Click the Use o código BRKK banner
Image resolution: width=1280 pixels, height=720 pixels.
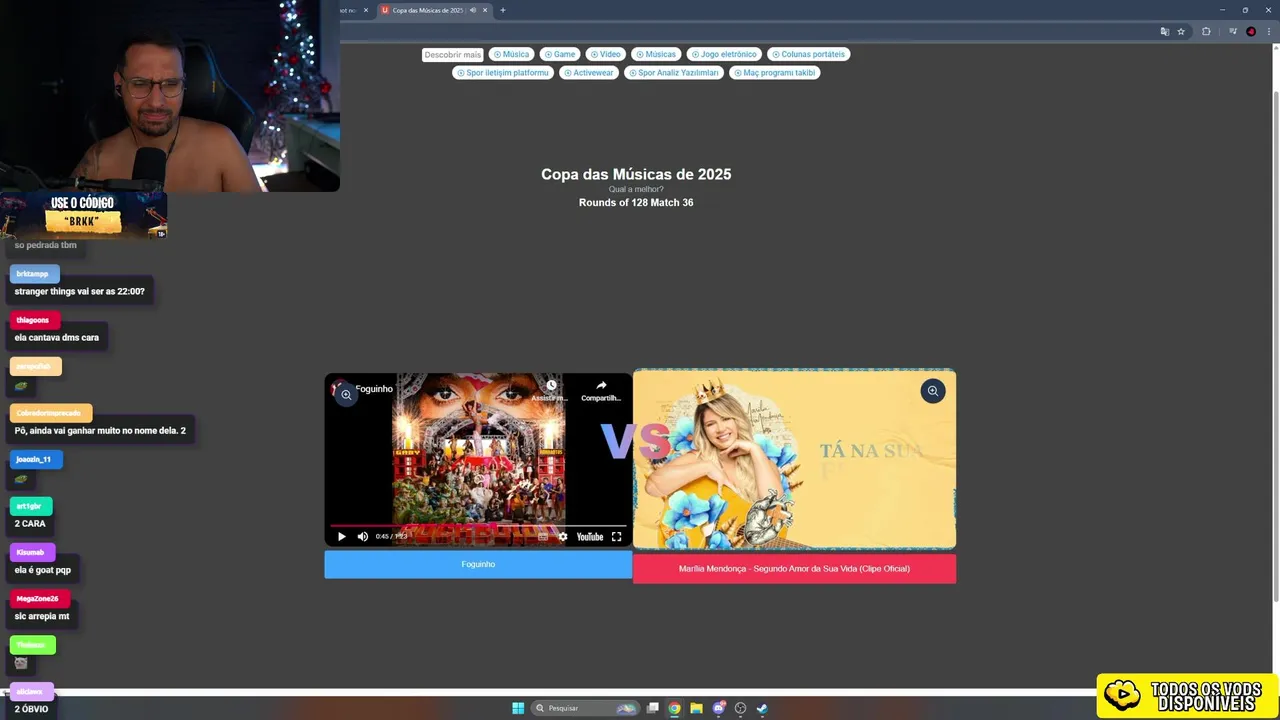(x=83, y=215)
